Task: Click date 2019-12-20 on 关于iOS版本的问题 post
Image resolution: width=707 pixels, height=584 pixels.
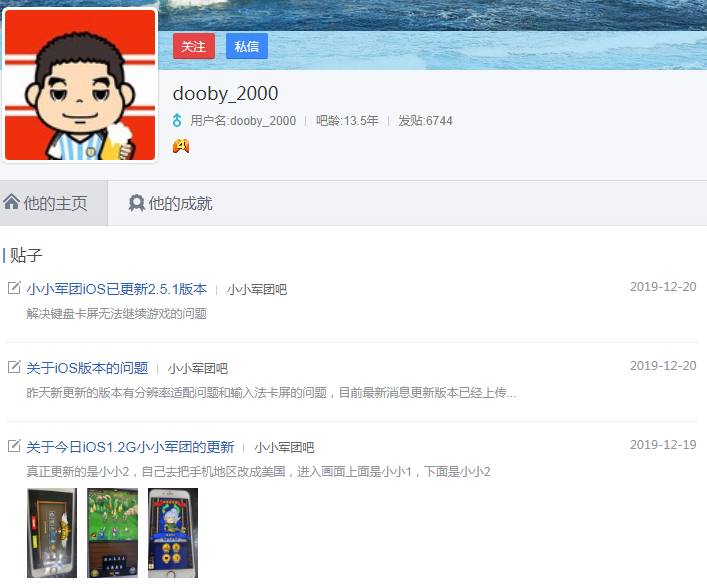Action: click(663, 366)
